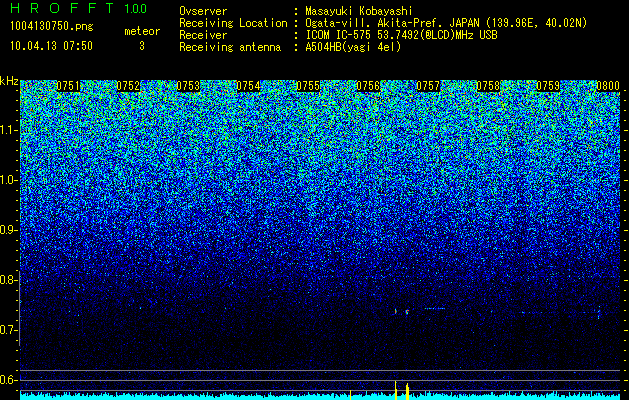Click the 0753 time marker
629x400 pixels.
coord(188,86)
